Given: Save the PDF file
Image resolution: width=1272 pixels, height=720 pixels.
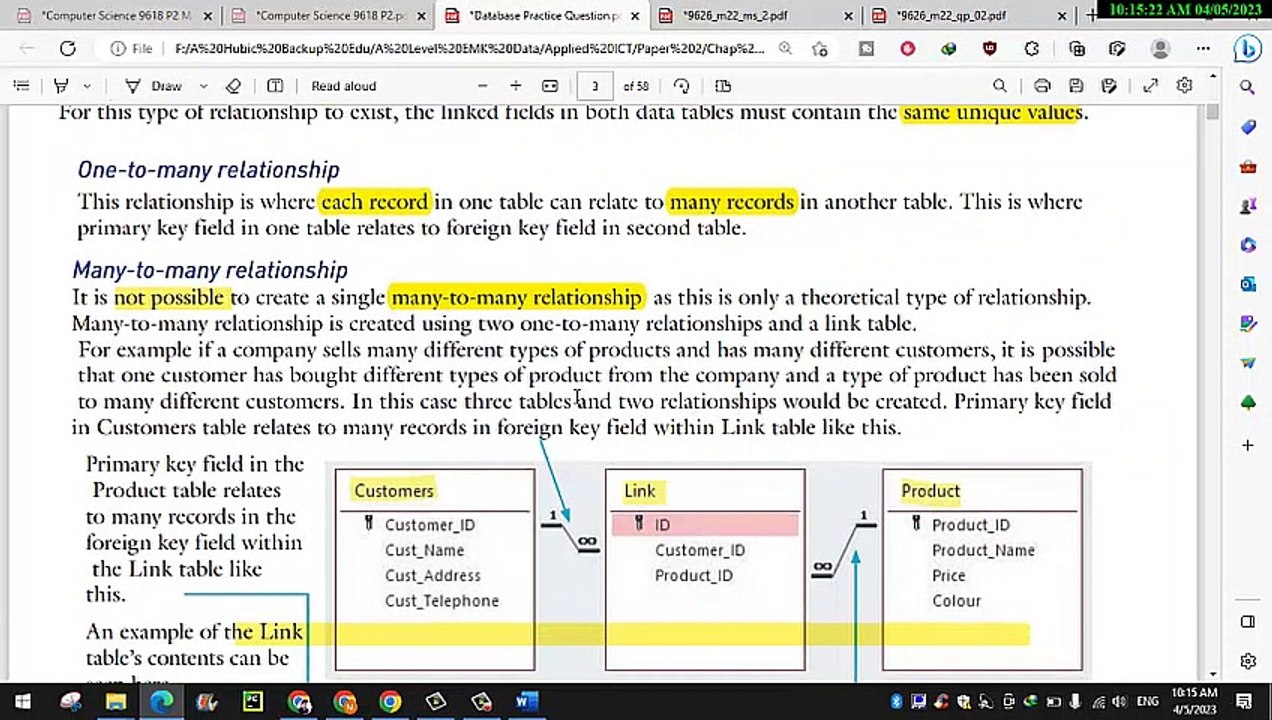Looking at the screenshot, I should point(1076,86).
